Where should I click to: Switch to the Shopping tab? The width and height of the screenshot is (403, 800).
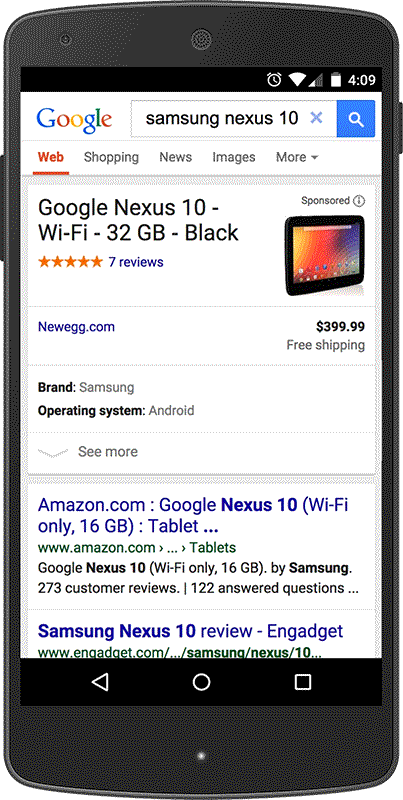point(111,157)
